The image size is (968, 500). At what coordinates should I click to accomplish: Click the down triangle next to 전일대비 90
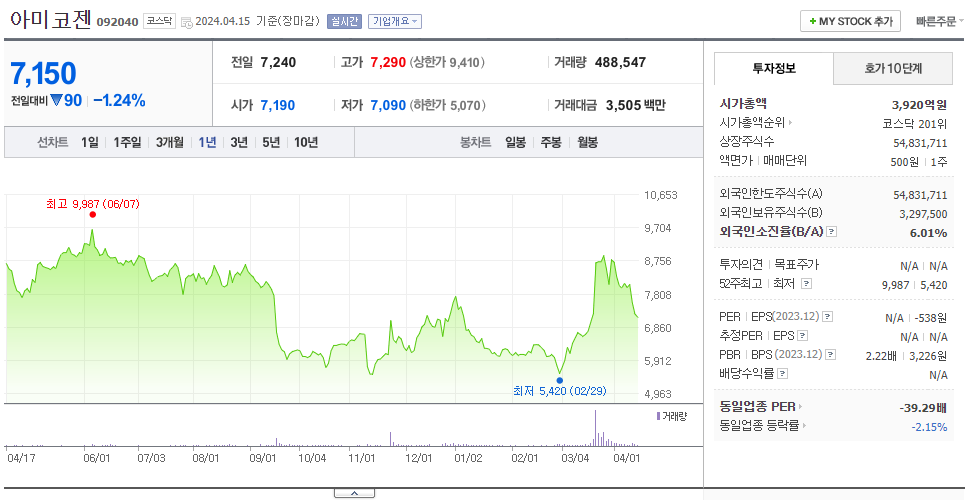[x=56, y=101]
